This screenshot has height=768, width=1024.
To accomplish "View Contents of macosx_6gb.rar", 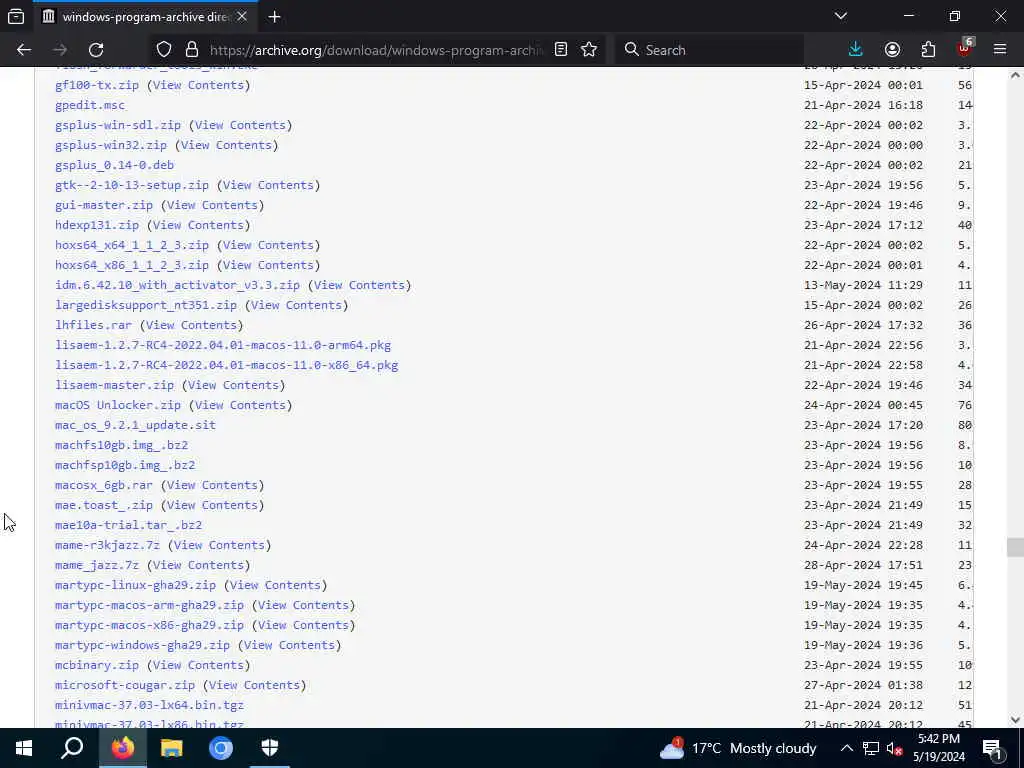I will pos(212,485).
